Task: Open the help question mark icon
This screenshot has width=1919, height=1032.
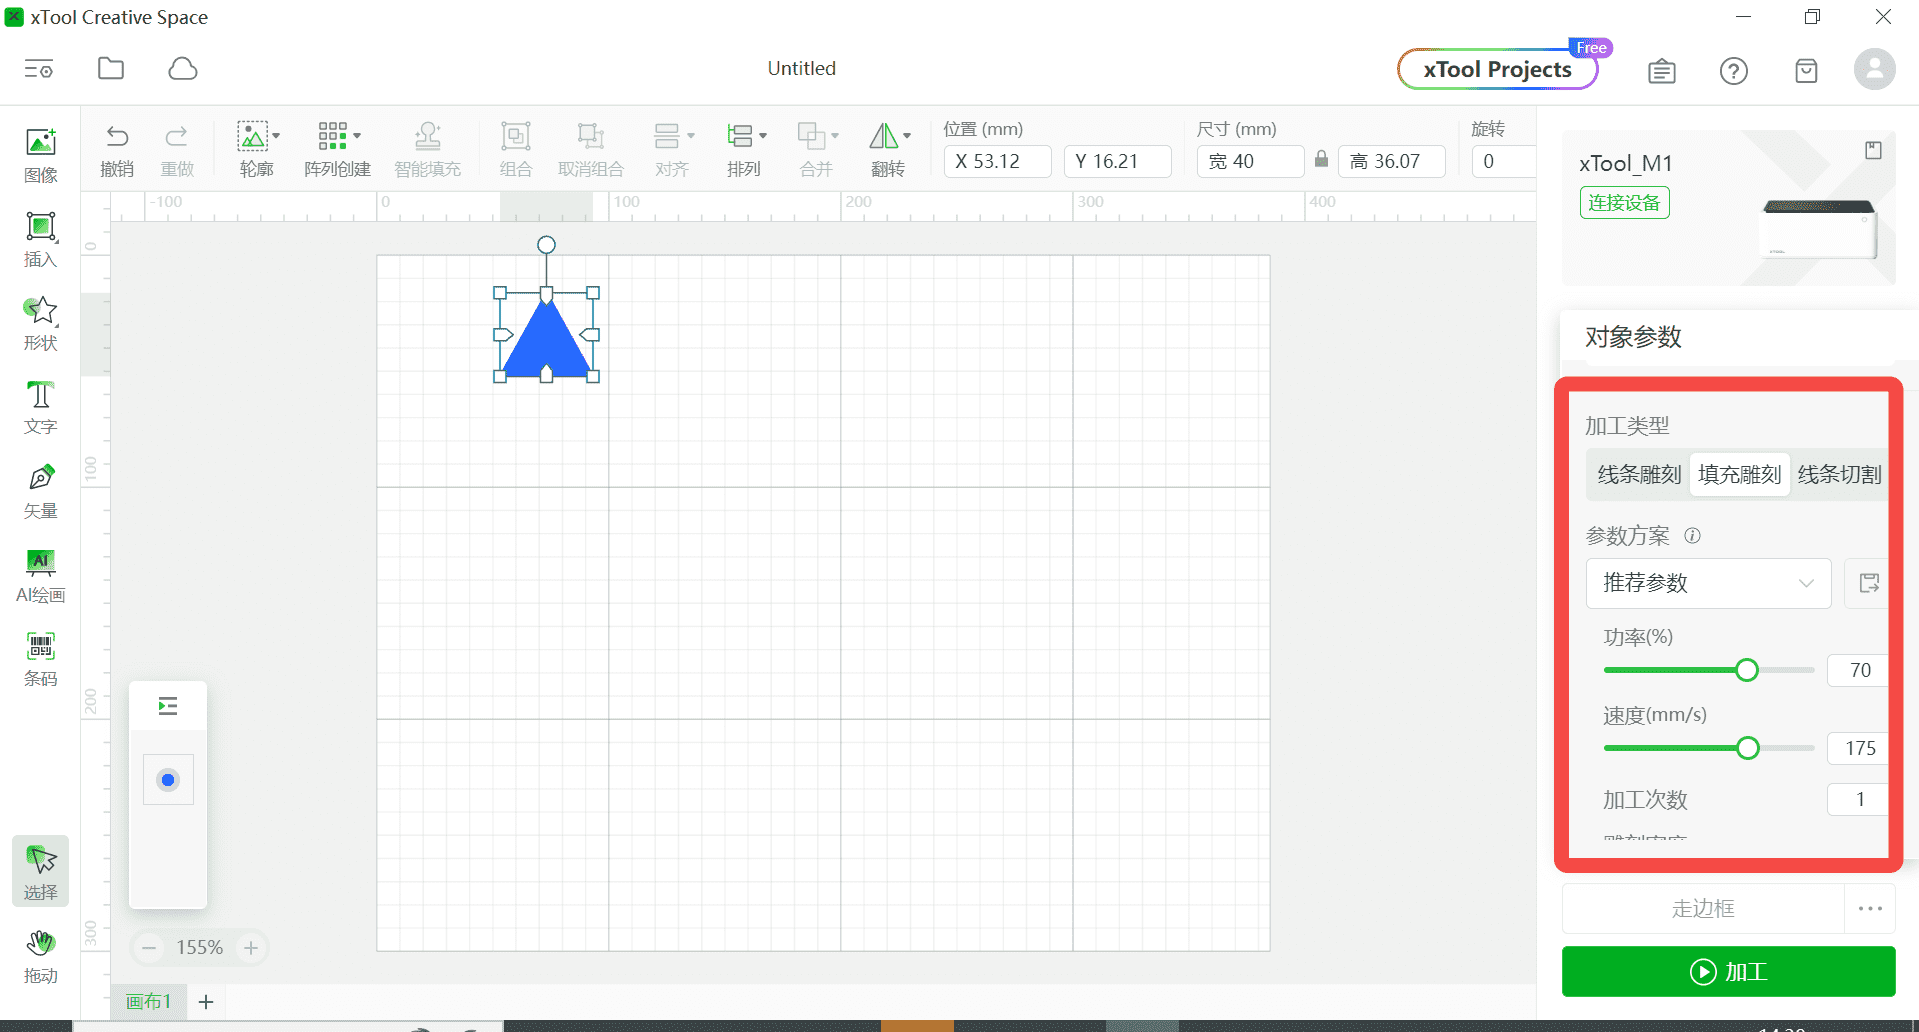Action: tap(1734, 71)
